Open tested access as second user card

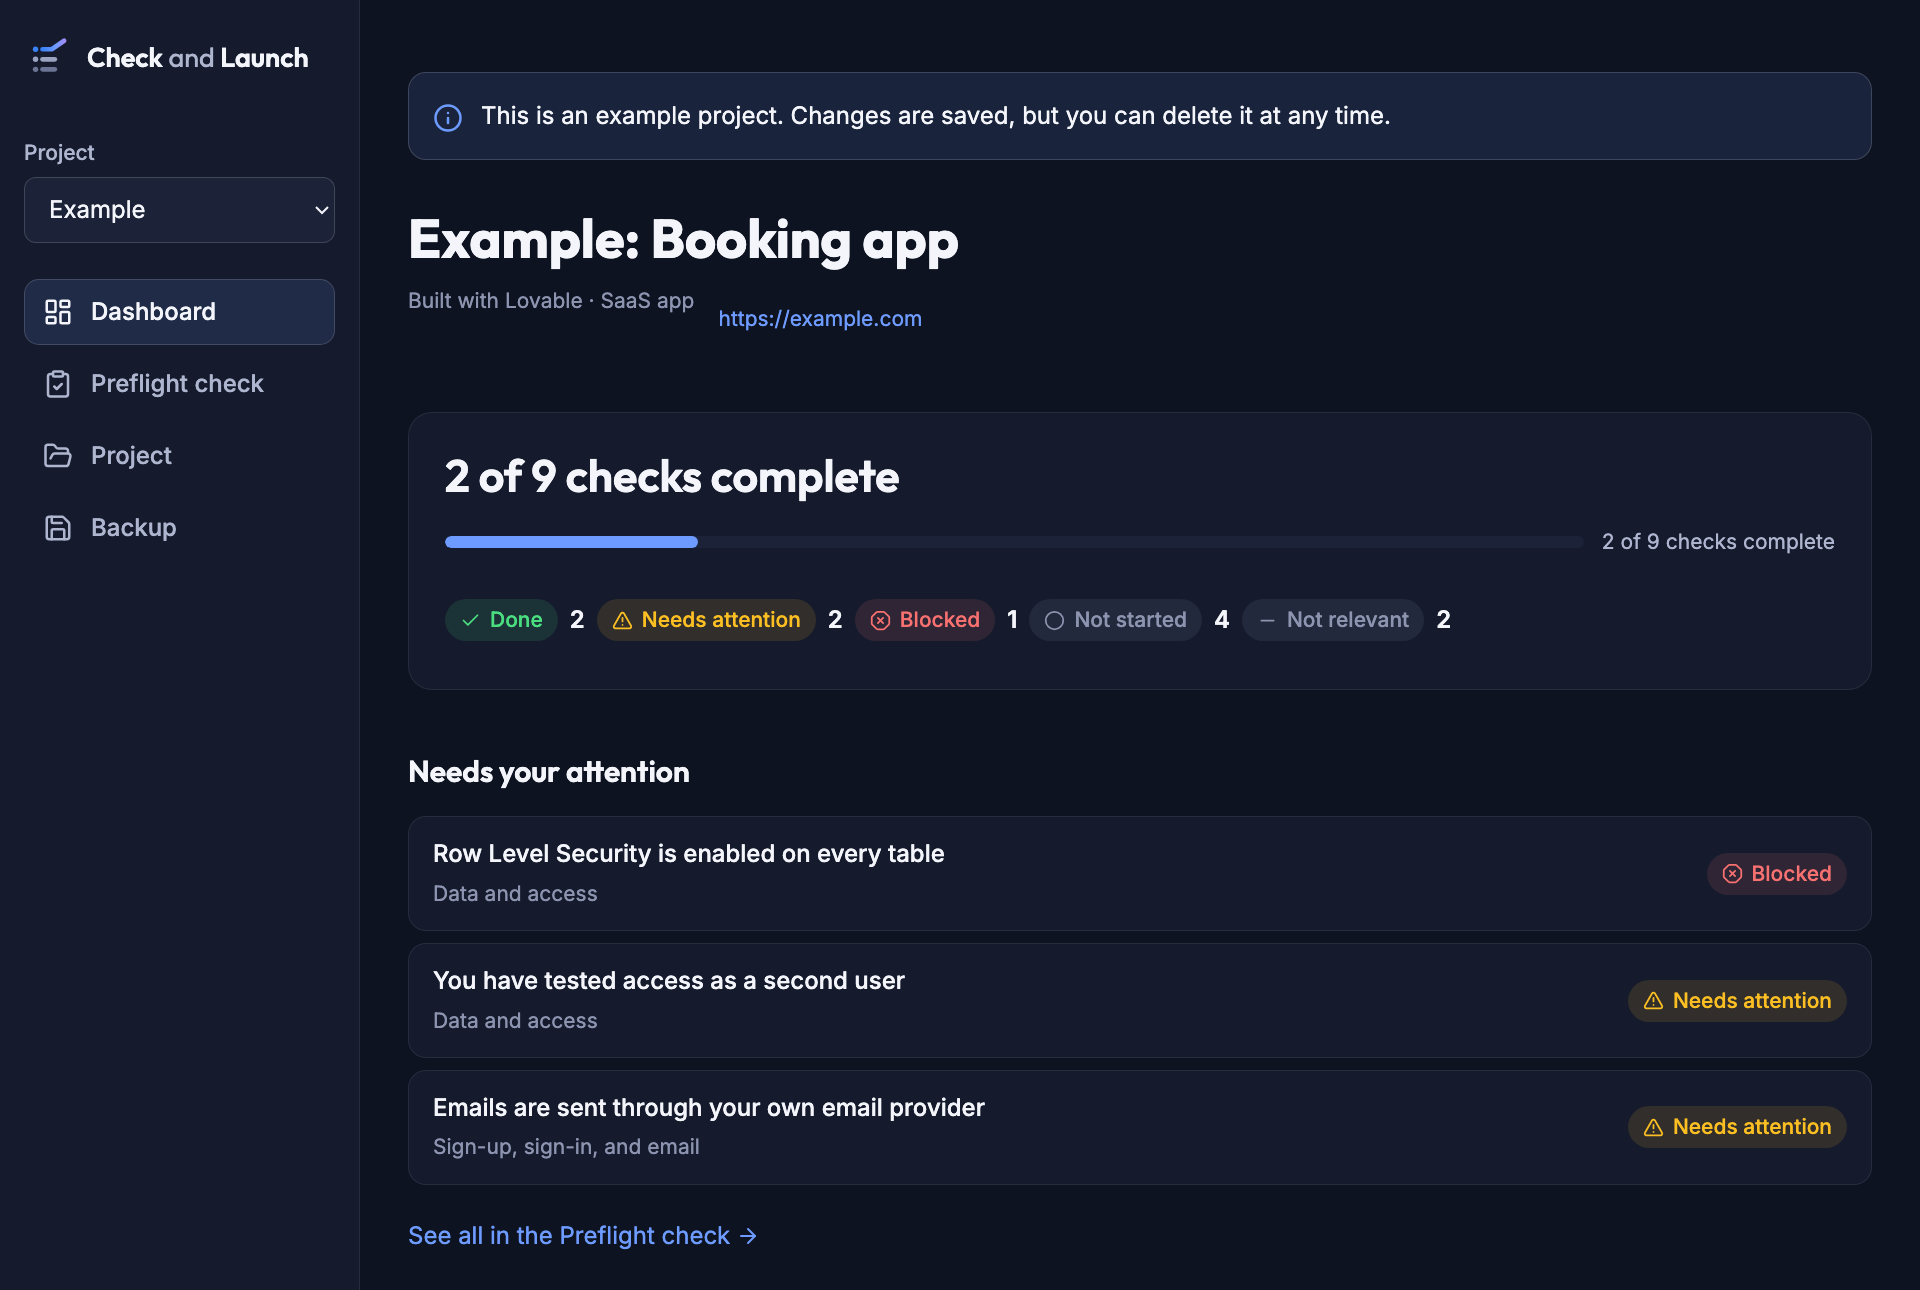tap(1139, 1001)
